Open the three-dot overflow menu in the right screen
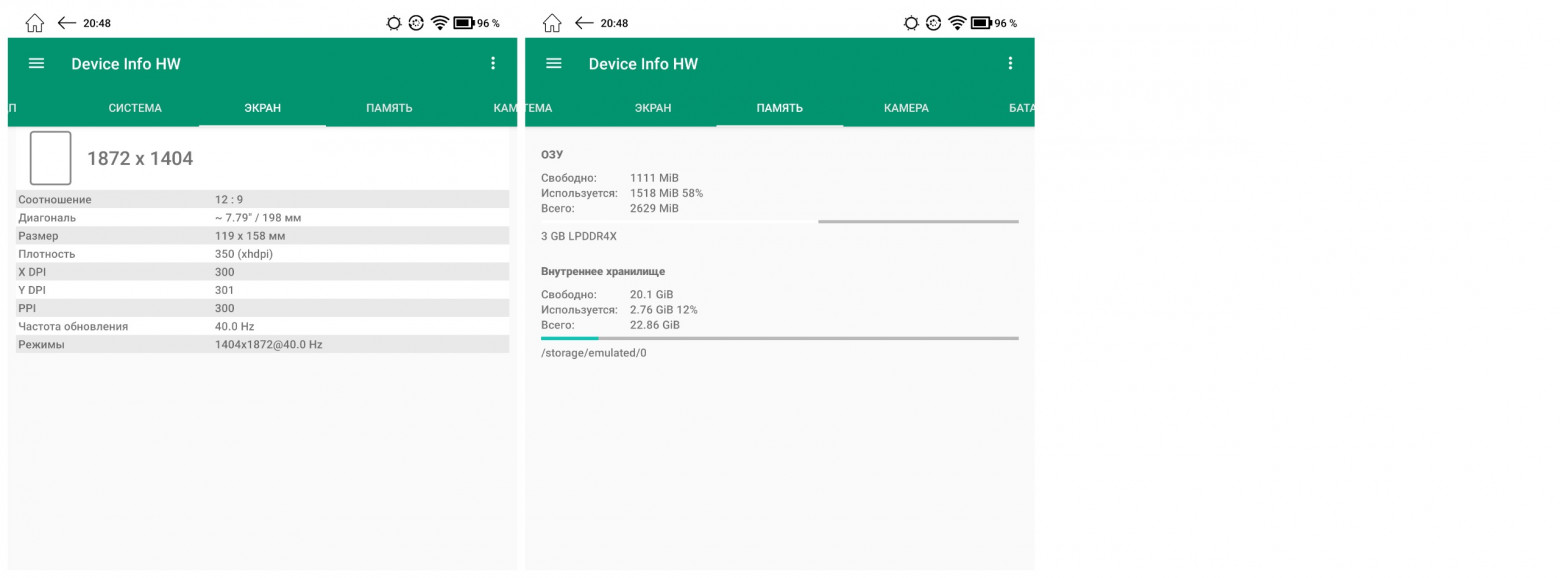The height and width of the screenshot is (578, 1560). (1010, 63)
